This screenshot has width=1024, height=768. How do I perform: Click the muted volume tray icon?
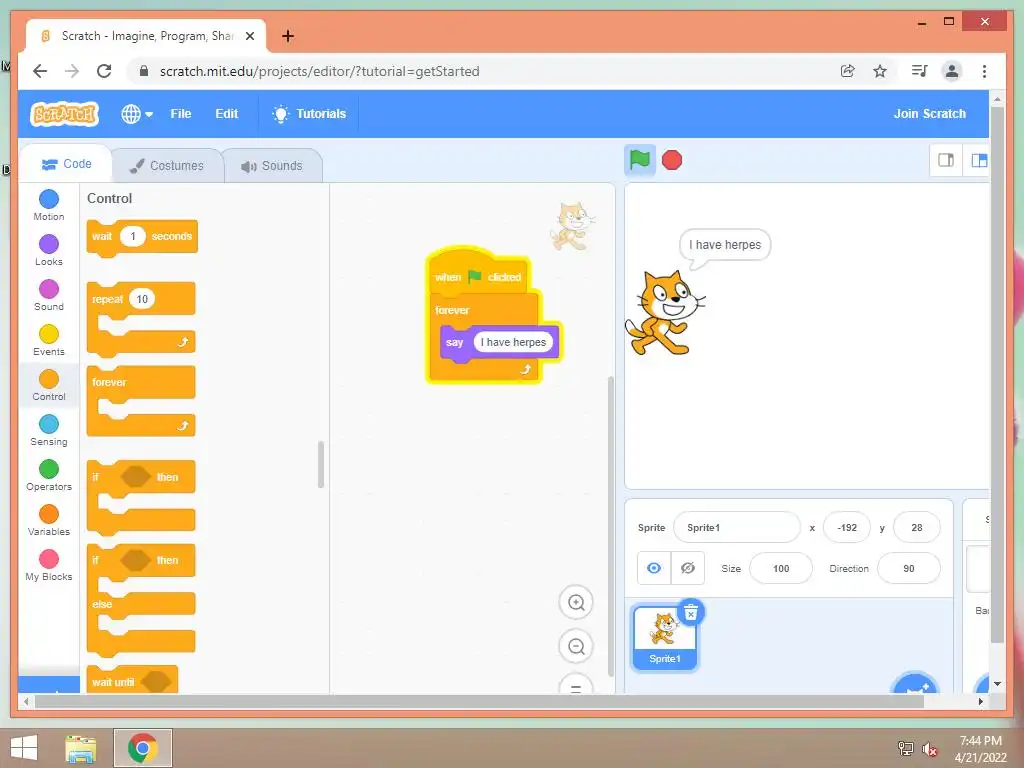(x=929, y=749)
